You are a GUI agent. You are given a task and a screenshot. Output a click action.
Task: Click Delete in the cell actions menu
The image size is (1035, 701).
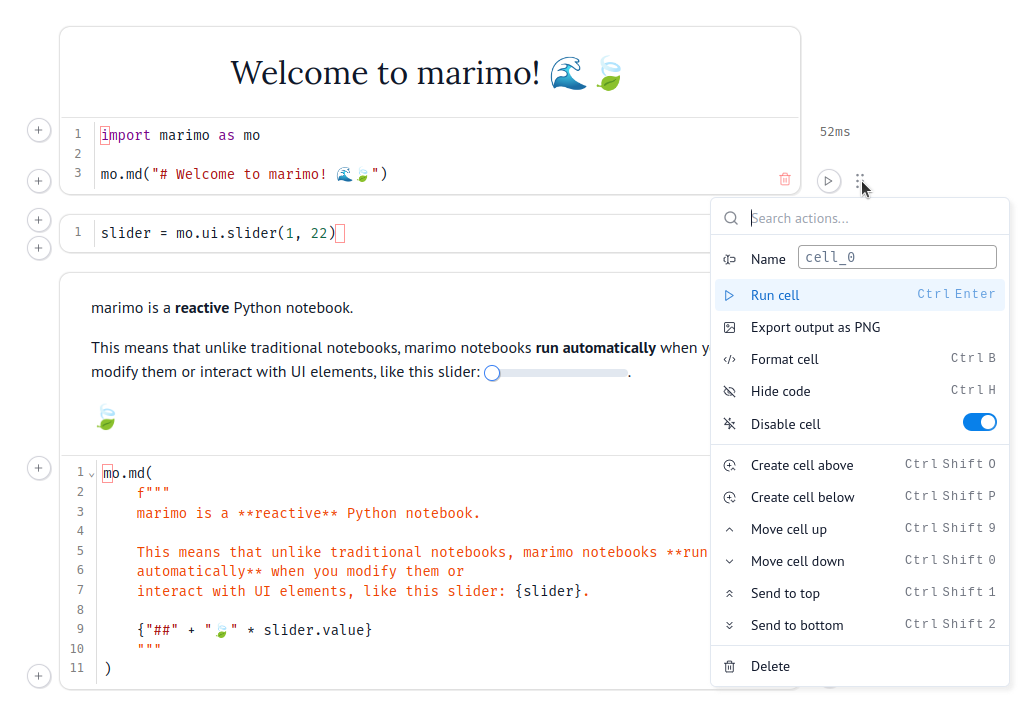tap(859, 667)
